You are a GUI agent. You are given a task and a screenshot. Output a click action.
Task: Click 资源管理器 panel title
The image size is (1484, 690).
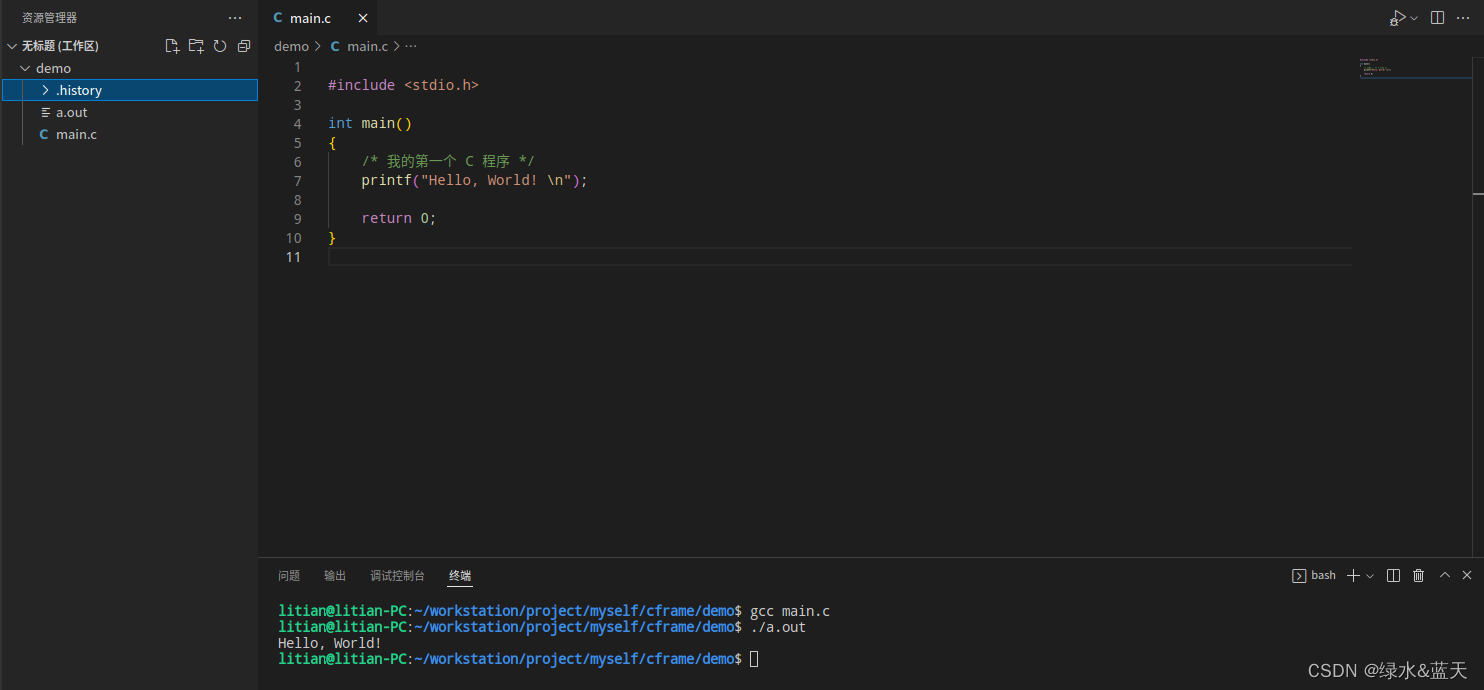pos(49,18)
